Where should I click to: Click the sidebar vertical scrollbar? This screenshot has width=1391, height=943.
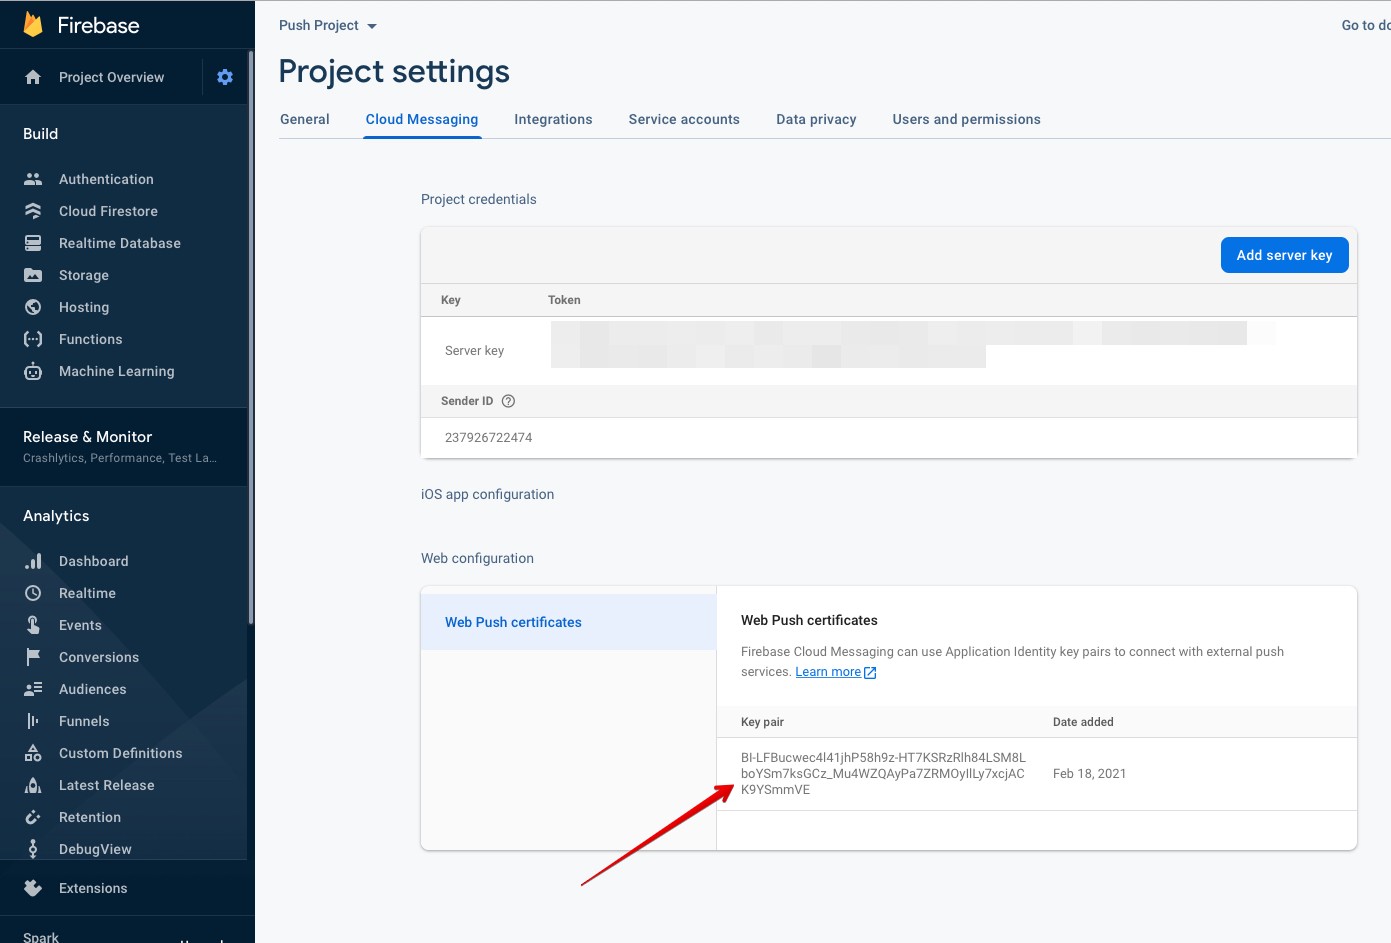point(251,340)
